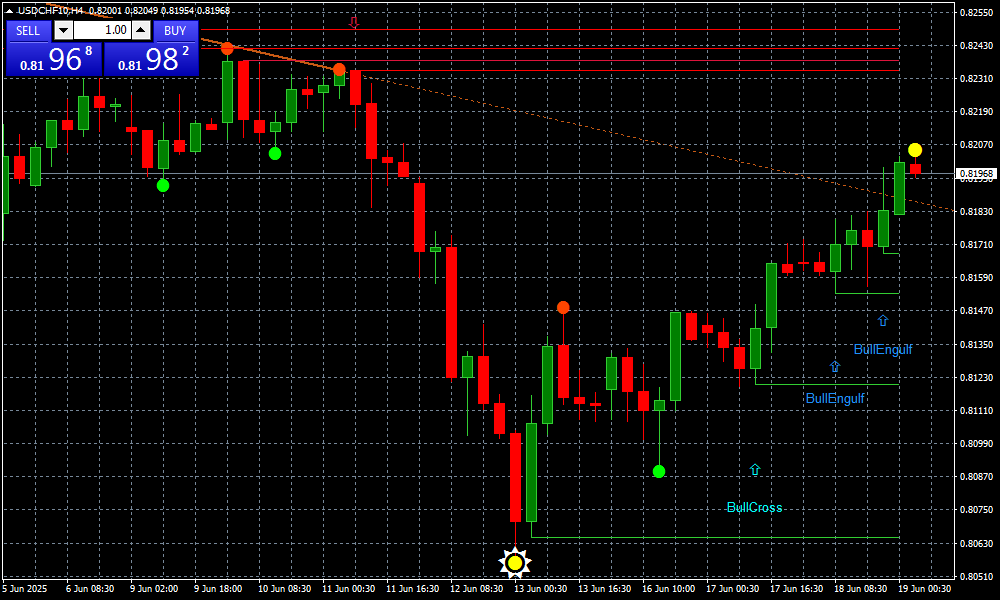
Task: Select the yellow dot above the latest candle
Action: pos(915,150)
